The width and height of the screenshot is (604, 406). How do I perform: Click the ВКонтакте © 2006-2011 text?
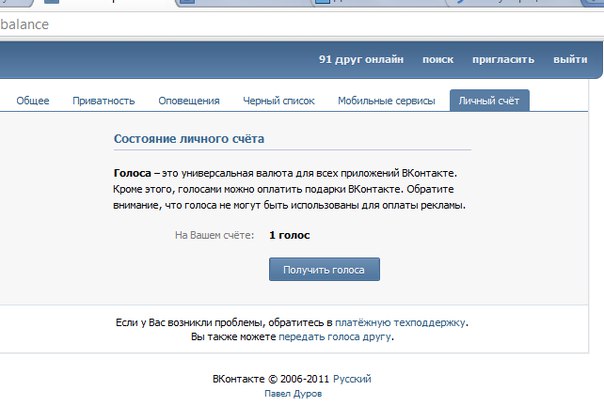pos(271,379)
